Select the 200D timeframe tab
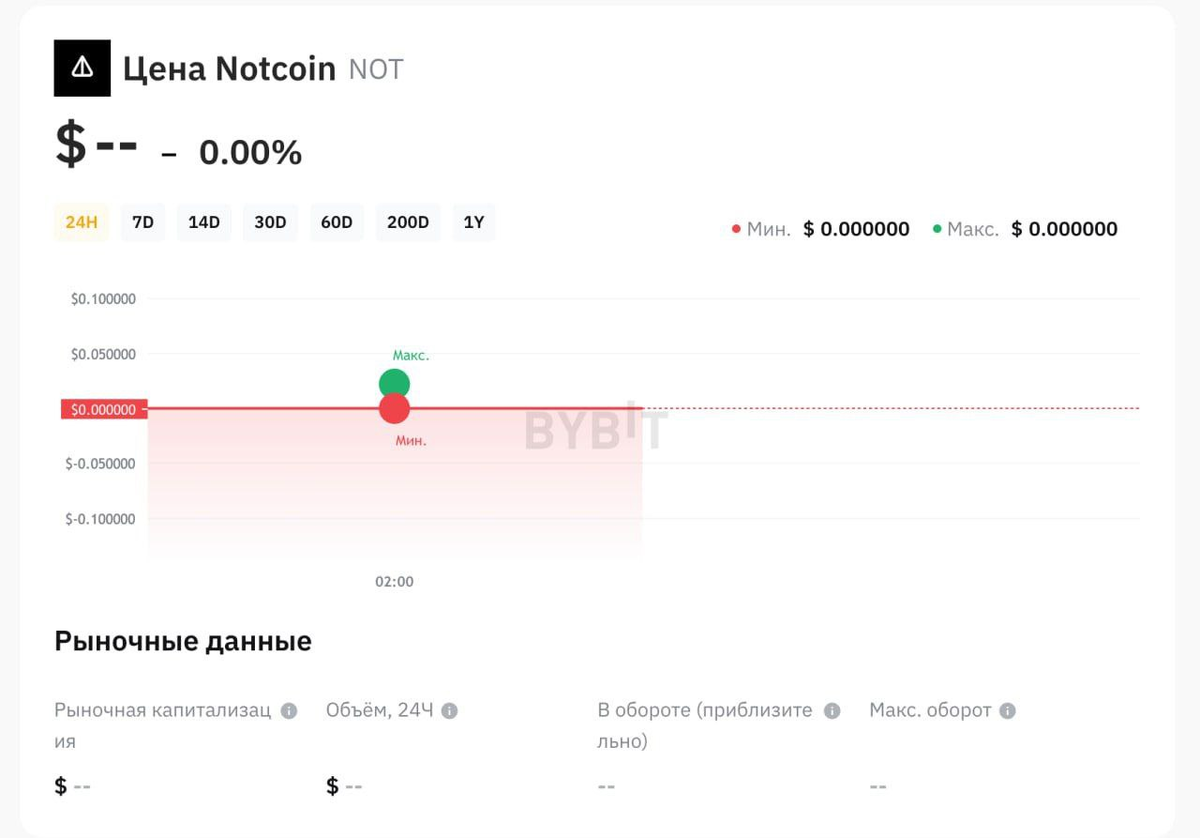Image resolution: width=1200 pixels, height=838 pixels. (408, 222)
